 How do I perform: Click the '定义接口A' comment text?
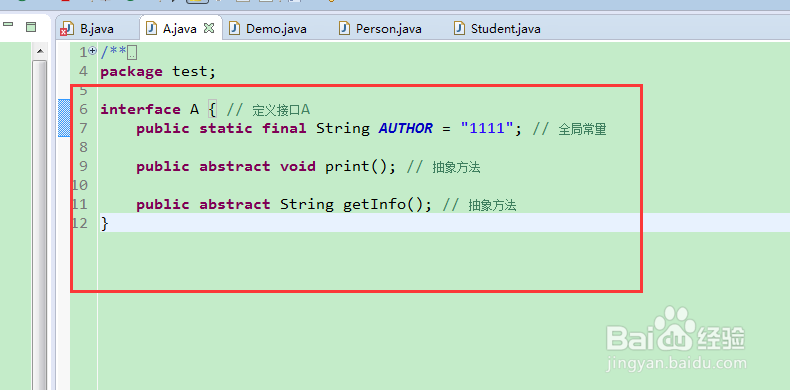(281, 110)
